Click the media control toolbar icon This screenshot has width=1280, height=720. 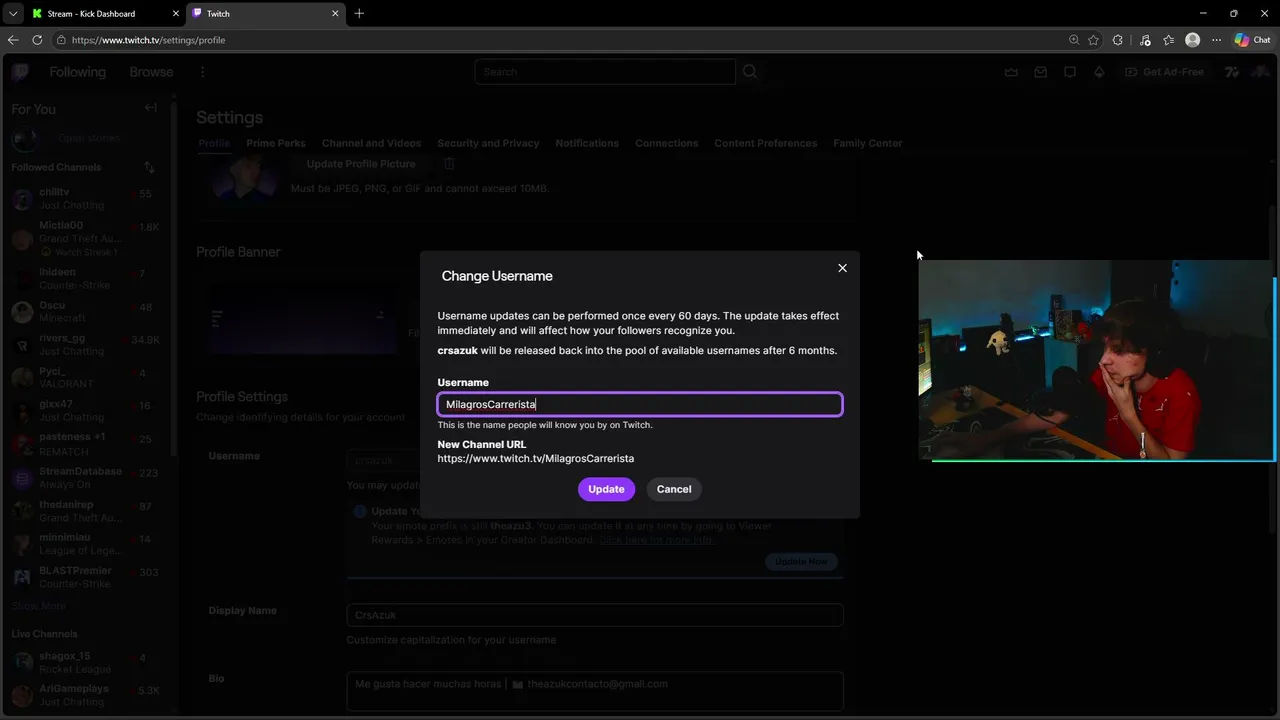pos(1144,40)
